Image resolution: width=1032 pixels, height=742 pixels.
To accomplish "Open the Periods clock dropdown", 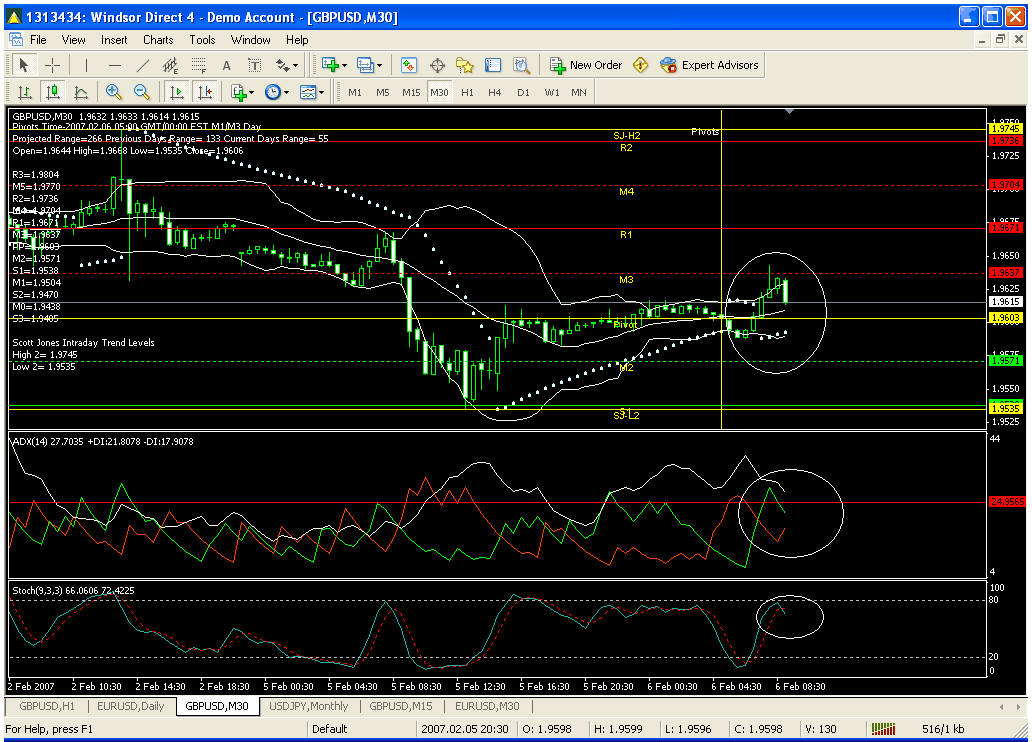I will pyautogui.click(x=277, y=92).
